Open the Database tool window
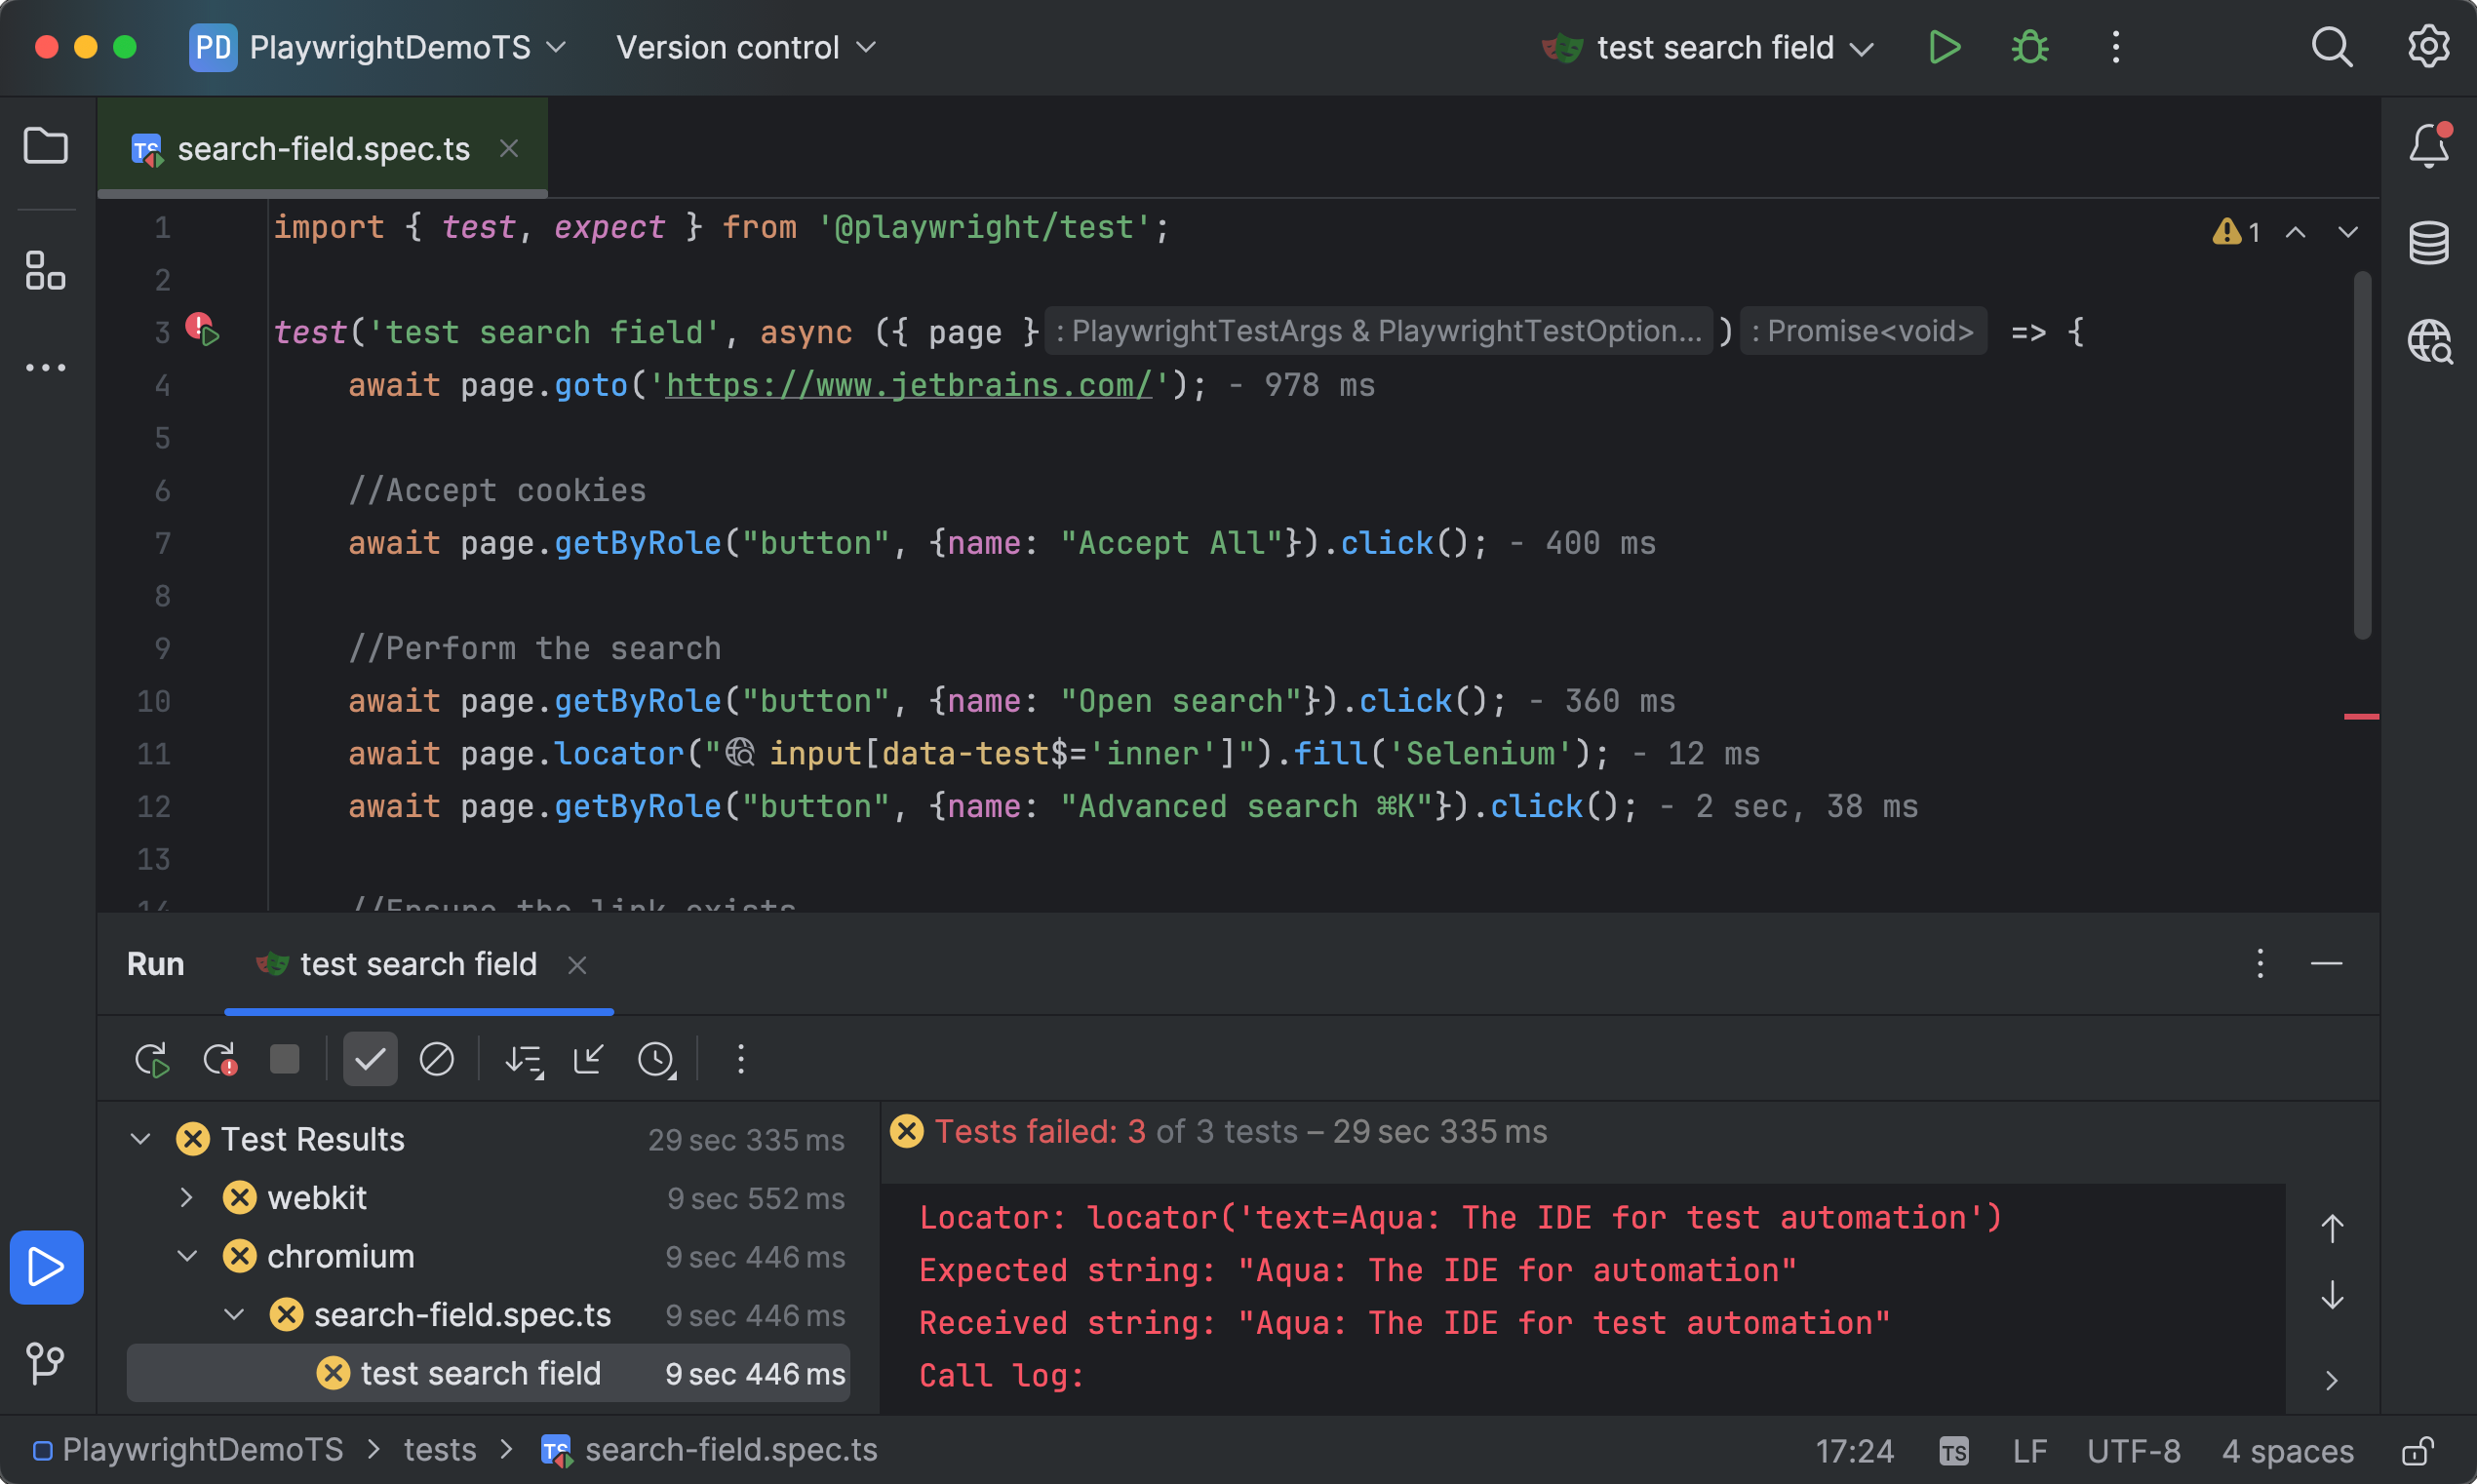 (2428, 241)
